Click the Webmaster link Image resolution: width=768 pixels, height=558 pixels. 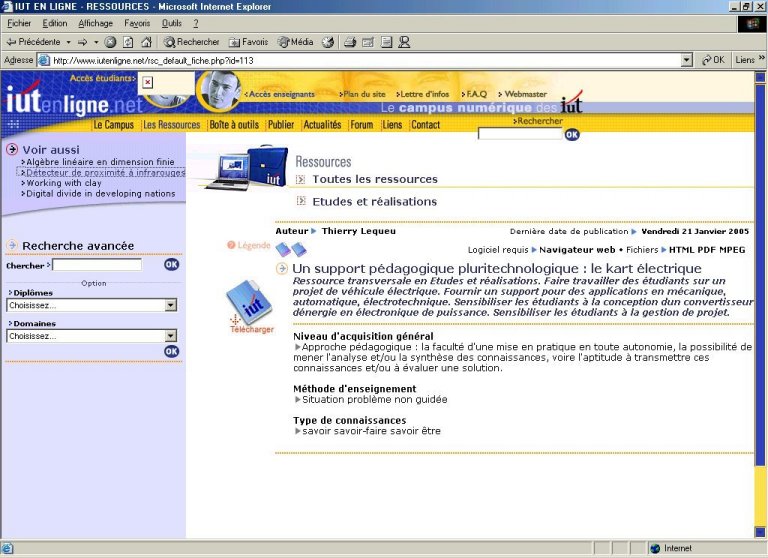(x=523, y=94)
